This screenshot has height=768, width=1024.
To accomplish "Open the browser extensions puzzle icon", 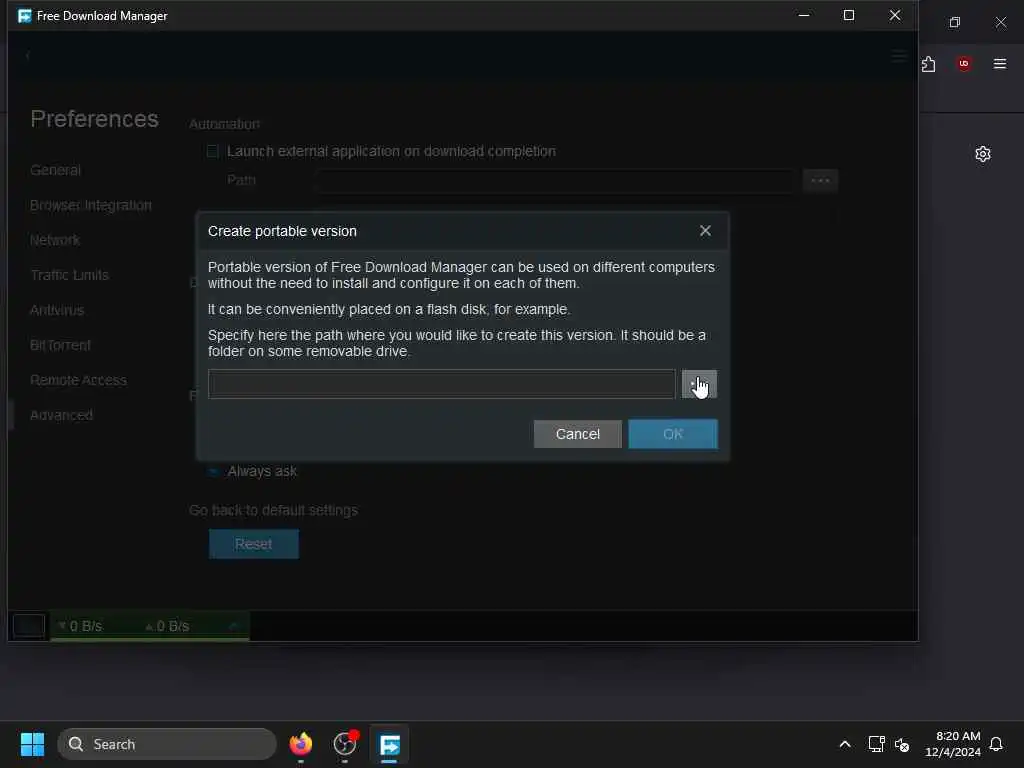I will (929, 64).
